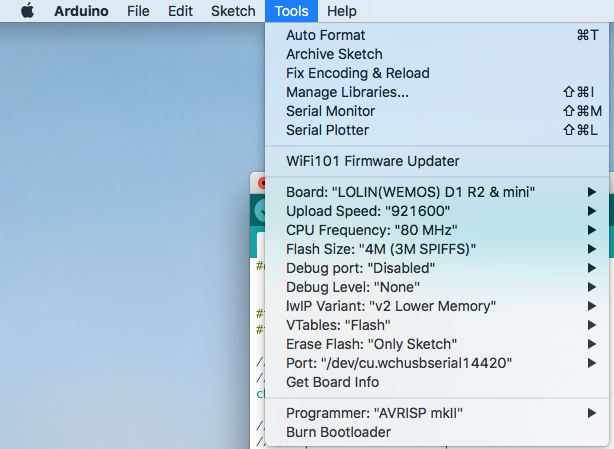This screenshot has width=614, height=449.
Task: Open the Apple menu
Action: point(27,11)
